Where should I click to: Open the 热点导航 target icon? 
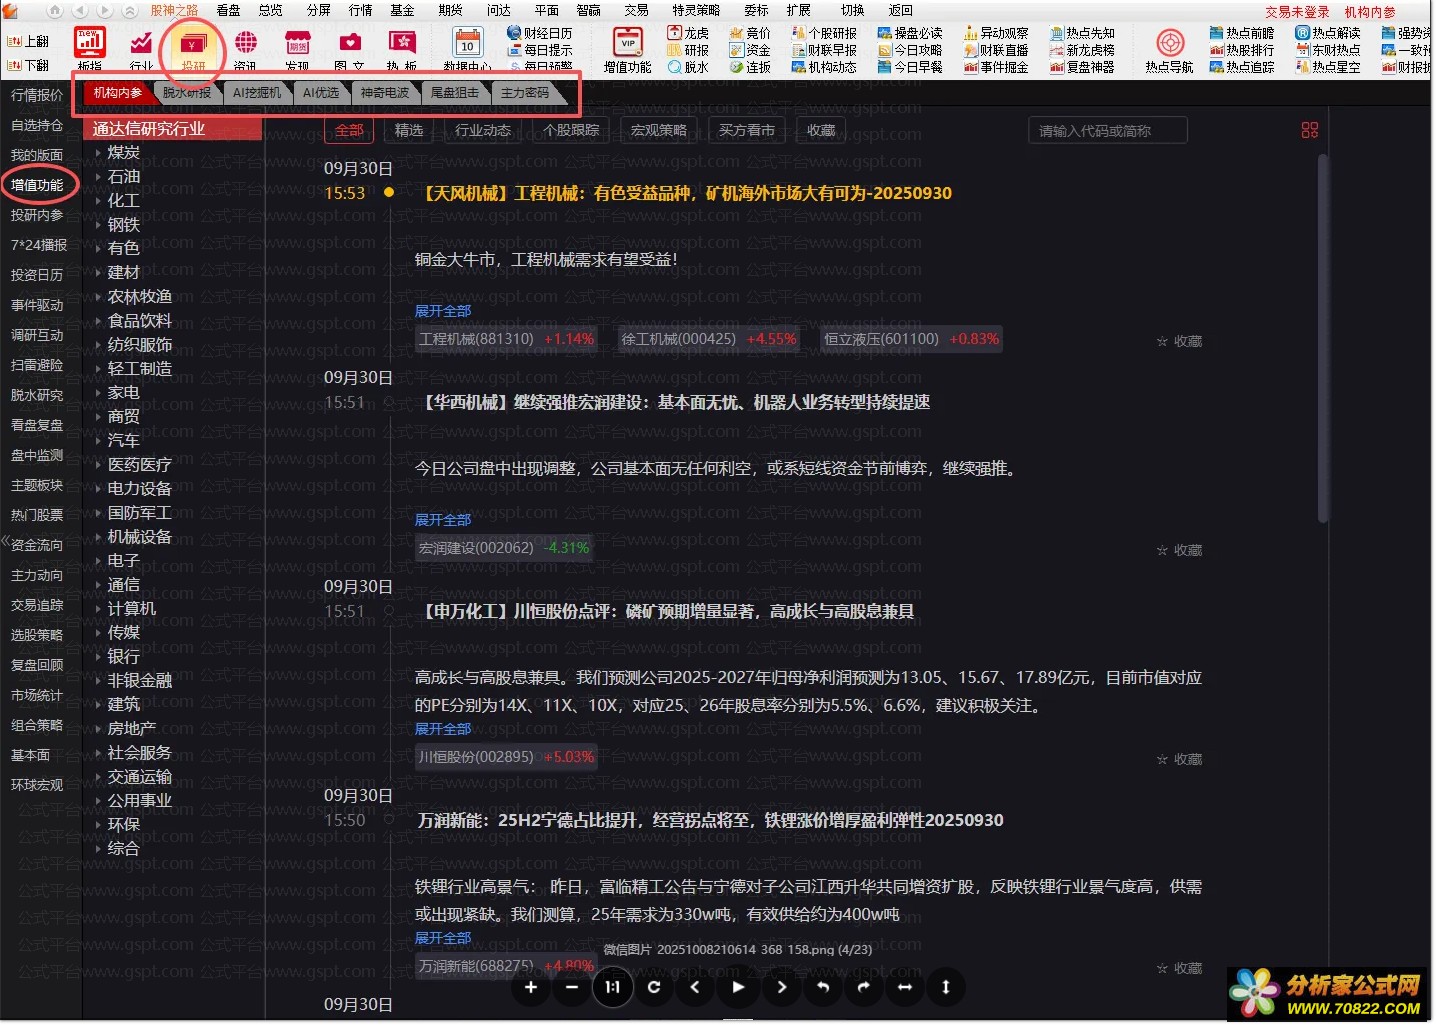click(1170, 48)
